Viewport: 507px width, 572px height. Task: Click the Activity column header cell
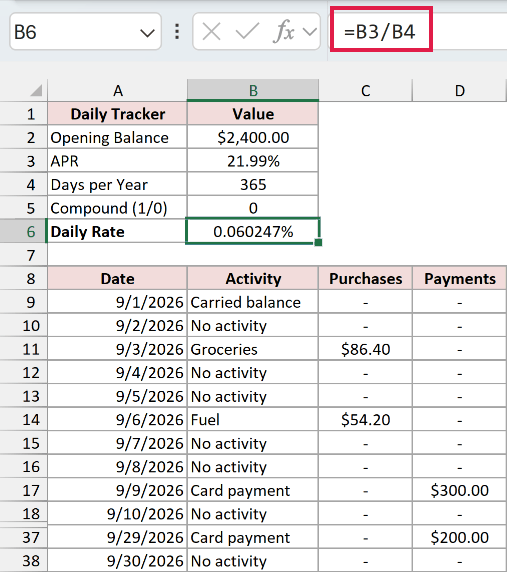253,279
